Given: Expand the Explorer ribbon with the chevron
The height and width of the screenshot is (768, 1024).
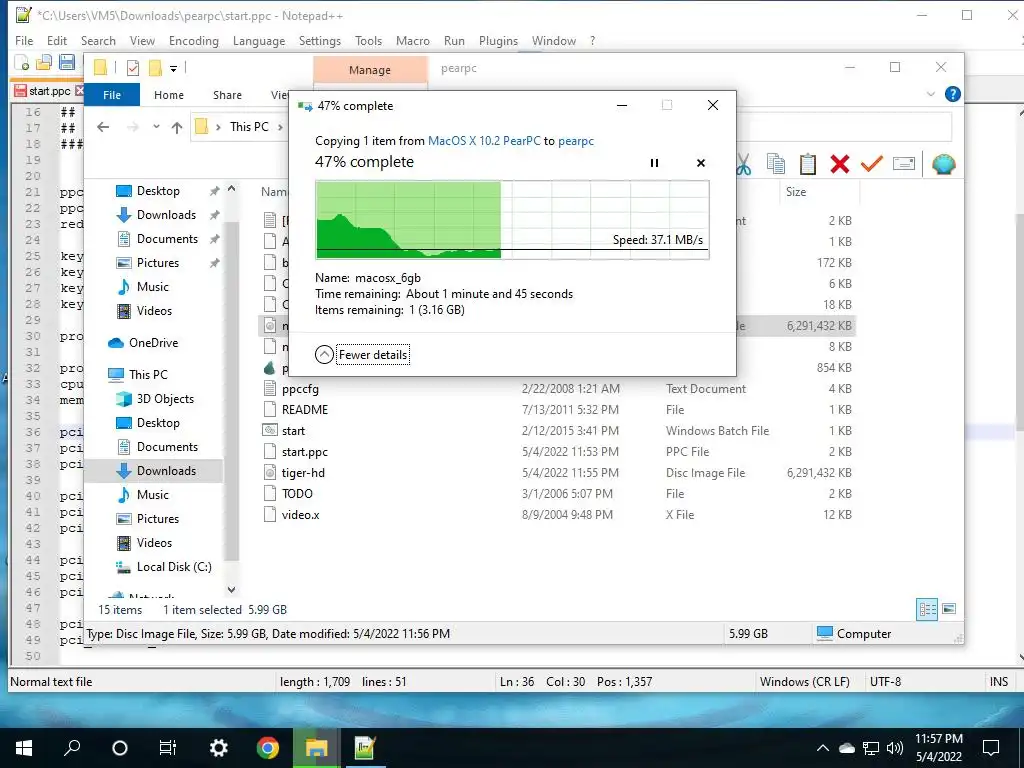Looking at the screenshot, I should 931,94.
